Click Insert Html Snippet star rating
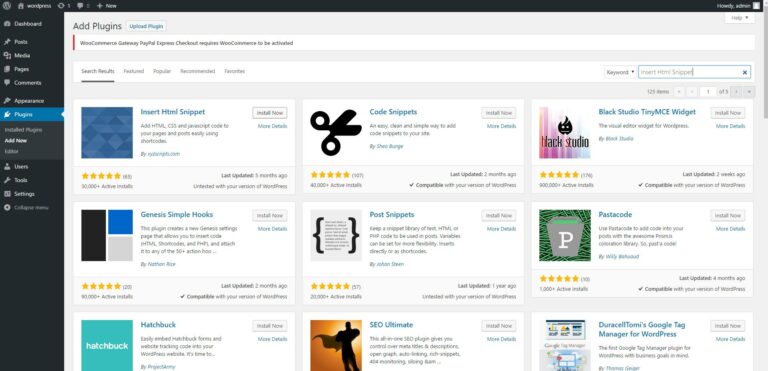The width and height of the screenshot is (768, 371). pyautogui.click(x=101, y=175)
